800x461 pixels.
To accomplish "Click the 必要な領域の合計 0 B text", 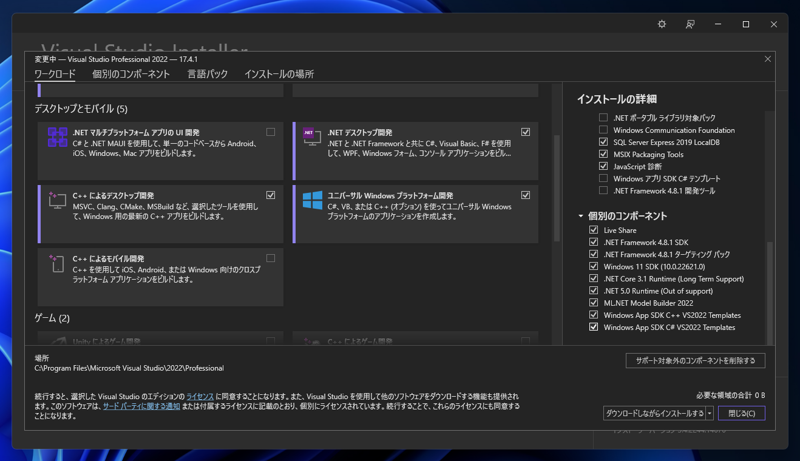I will tap(731, 395).
